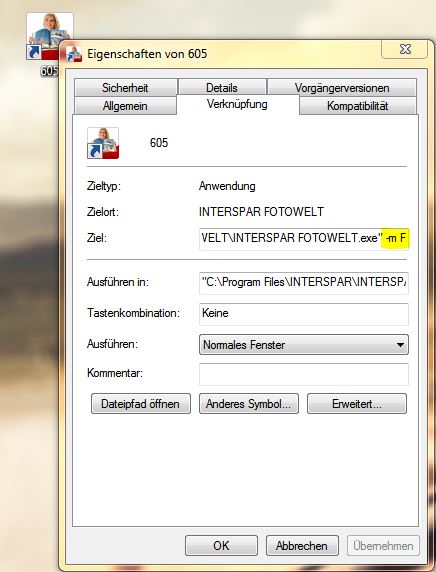Click the Ausführen in path field
Image resolution: width=436 pixels, height=572 pixels.
pos(304,282)
